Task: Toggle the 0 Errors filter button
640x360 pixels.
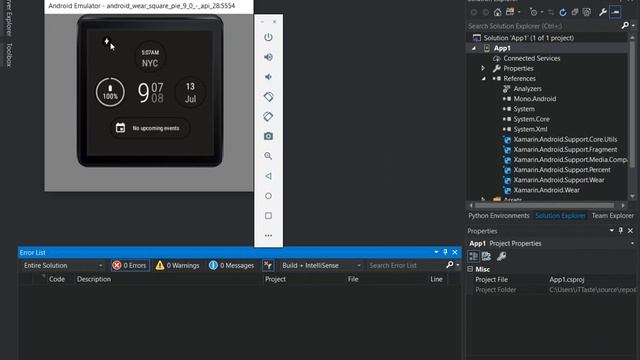Action: click(130, 265)
